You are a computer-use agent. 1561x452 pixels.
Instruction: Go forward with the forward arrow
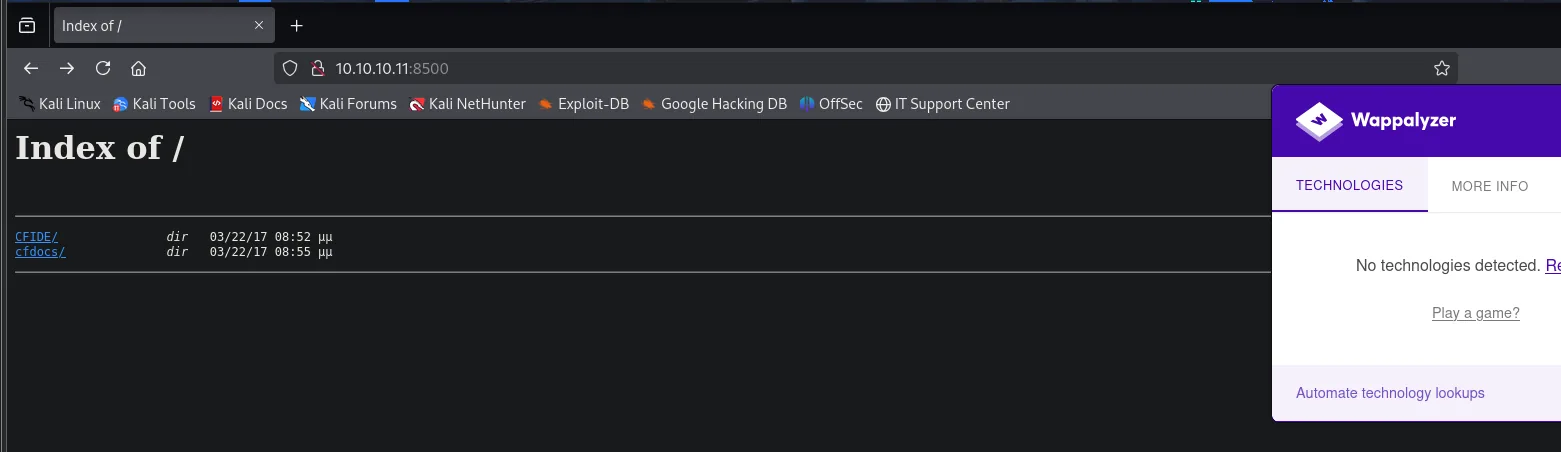(67, 68)
